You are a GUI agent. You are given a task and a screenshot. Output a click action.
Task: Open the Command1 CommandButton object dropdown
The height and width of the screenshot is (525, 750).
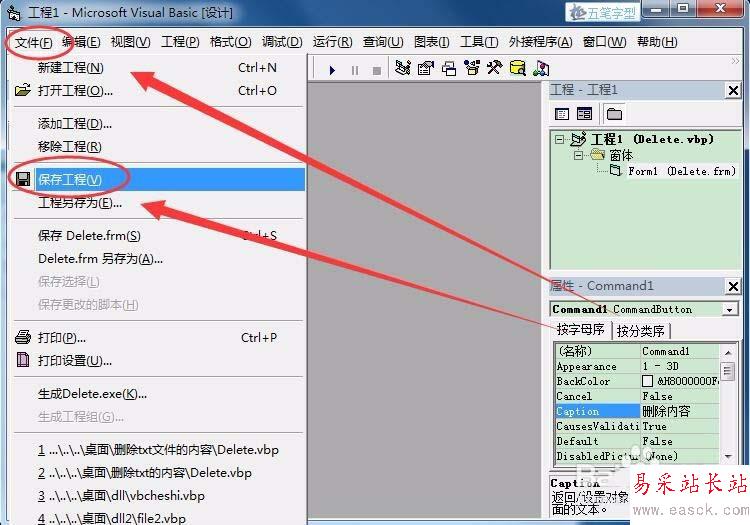point(729,309)
